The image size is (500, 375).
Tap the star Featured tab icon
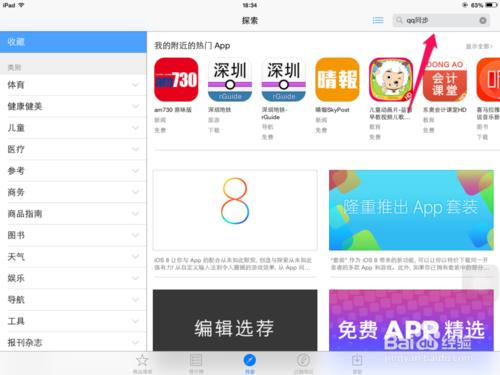pyautogui.click(x=142, y=360)
